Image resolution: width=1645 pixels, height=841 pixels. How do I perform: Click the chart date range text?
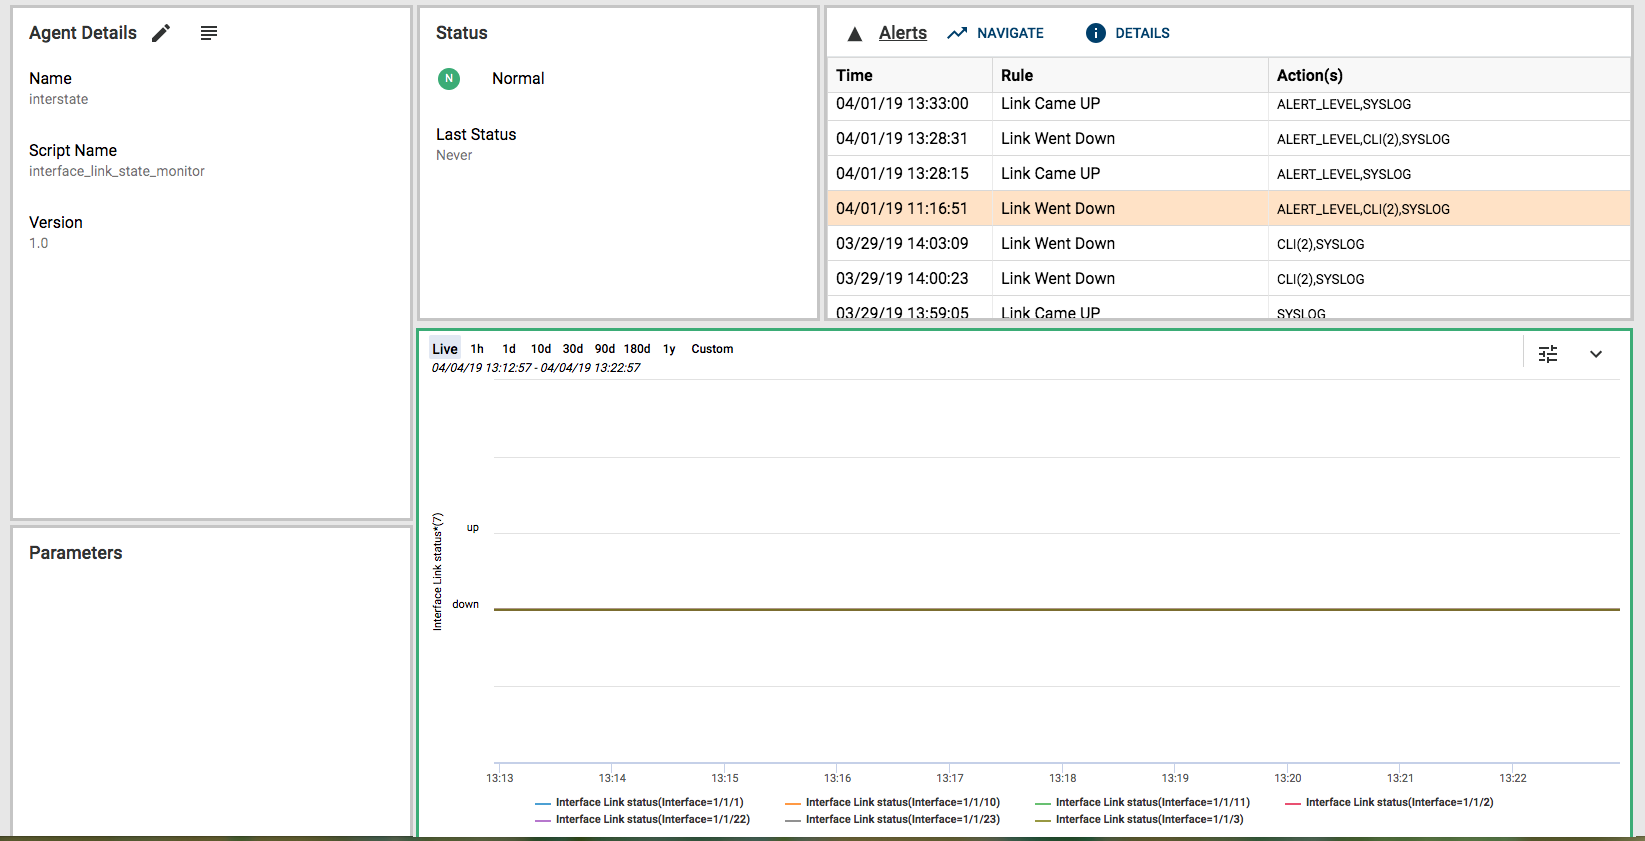536,368
